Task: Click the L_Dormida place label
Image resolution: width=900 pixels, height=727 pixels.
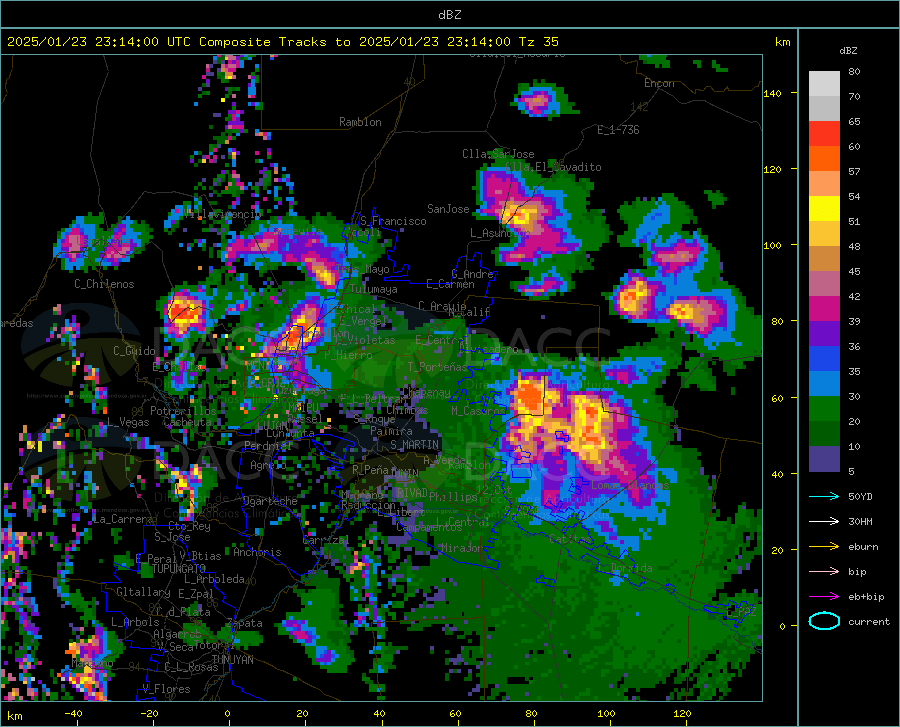Action: [x=625, y=568]
